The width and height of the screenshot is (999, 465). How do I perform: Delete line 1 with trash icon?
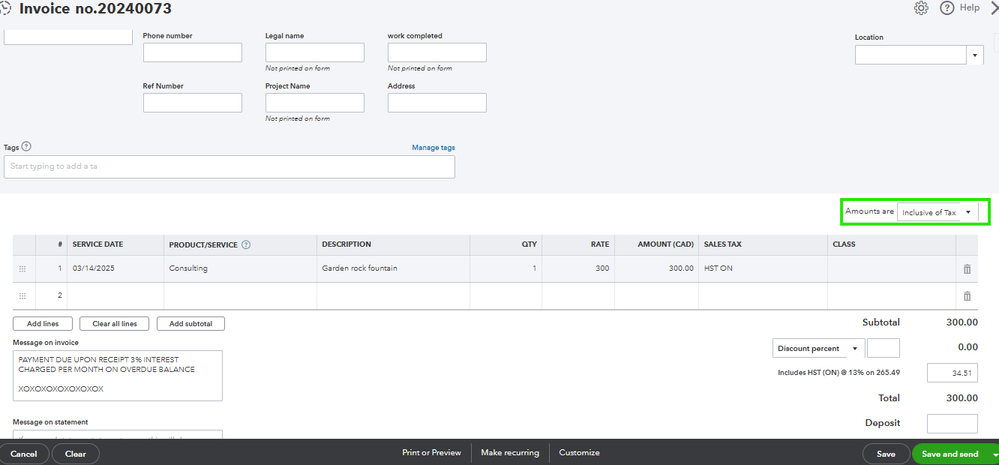(x=967, y=269)
